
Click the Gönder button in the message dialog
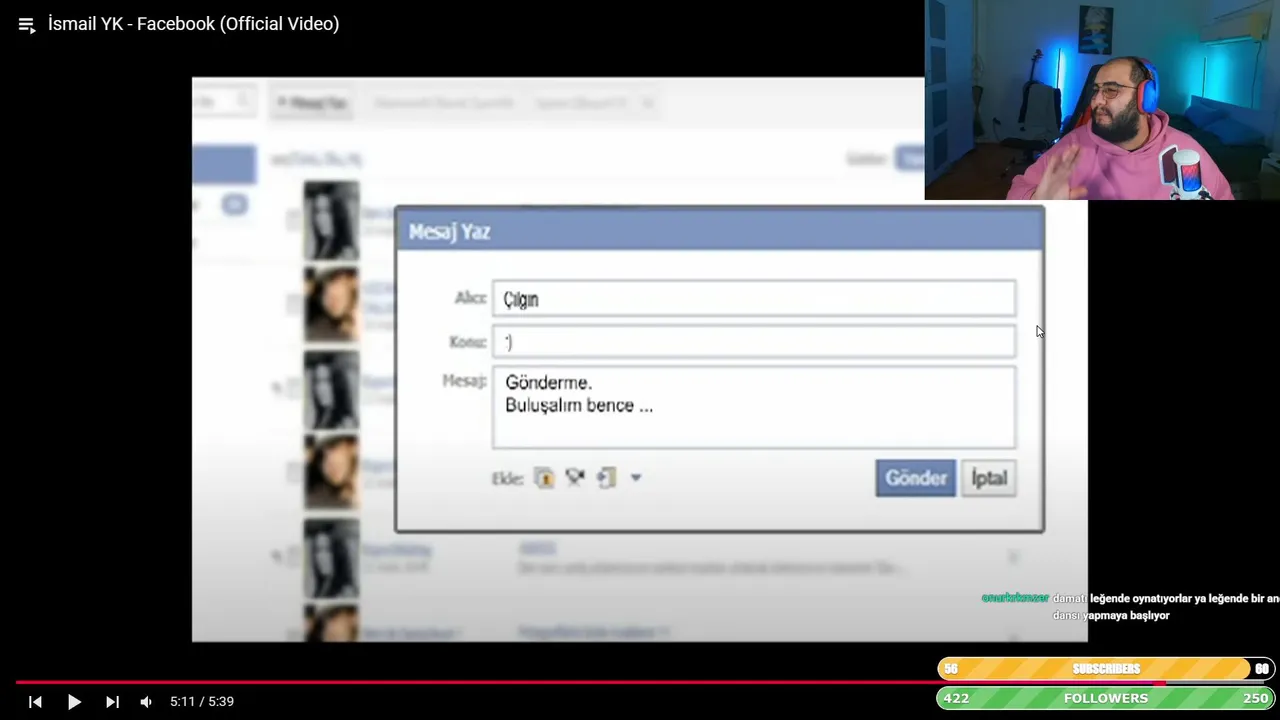(x=915, y=478)
